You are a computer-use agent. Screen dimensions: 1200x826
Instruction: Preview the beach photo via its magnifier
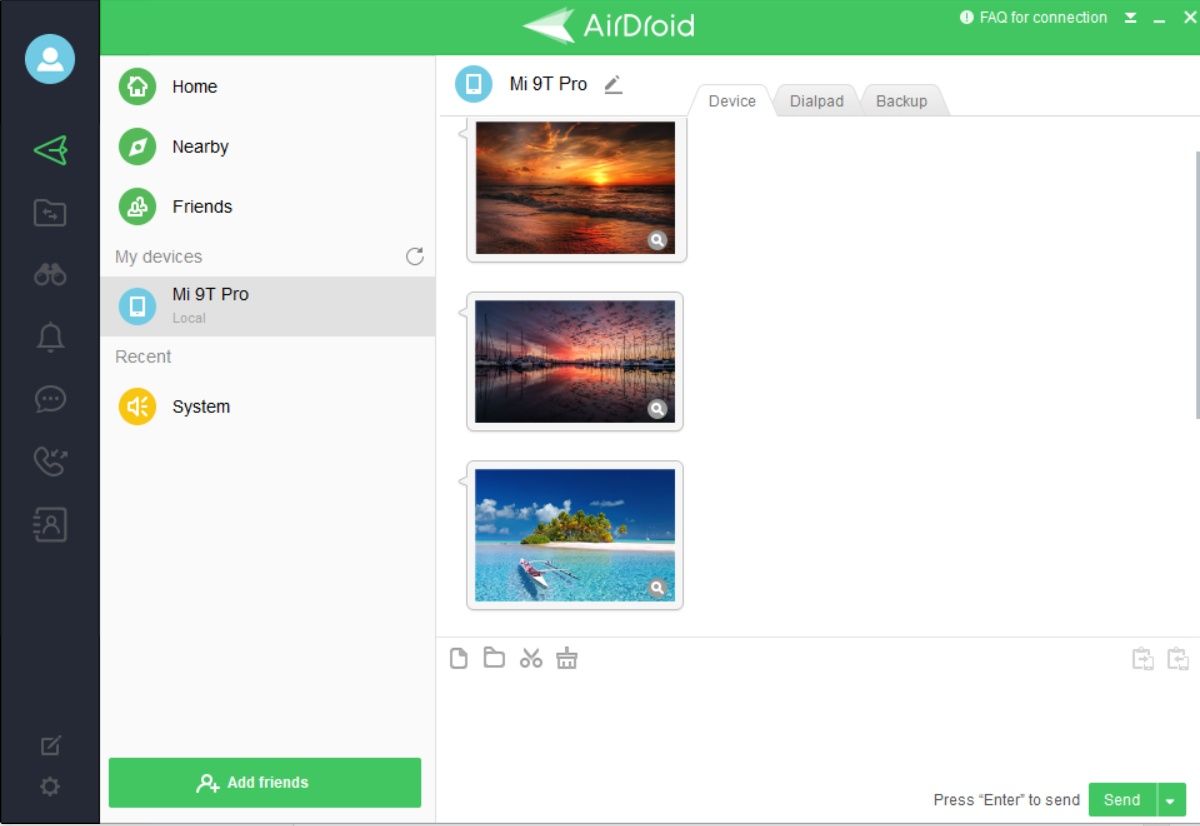click(658, 589)
